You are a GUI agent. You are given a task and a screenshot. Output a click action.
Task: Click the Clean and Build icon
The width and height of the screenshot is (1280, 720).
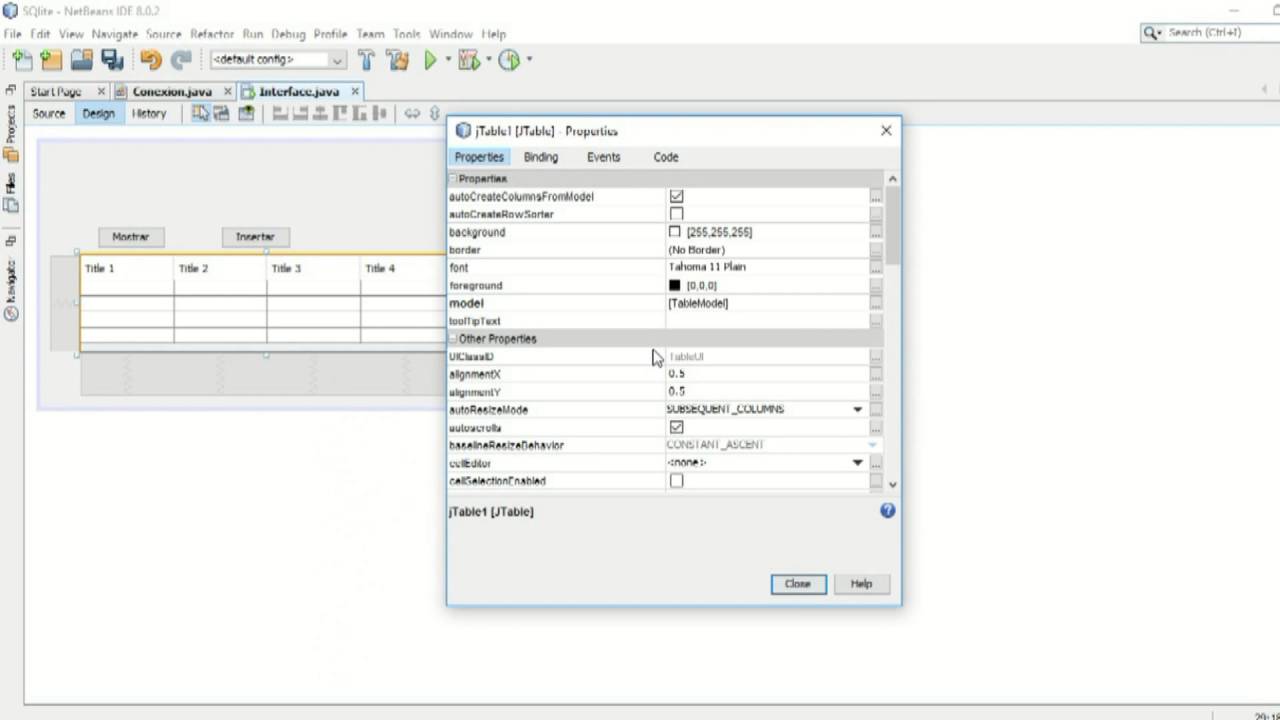[397, 60]
